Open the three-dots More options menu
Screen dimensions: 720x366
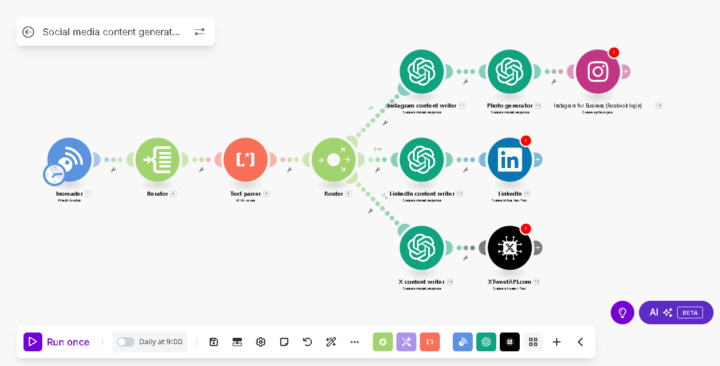[x=354, y=342]
